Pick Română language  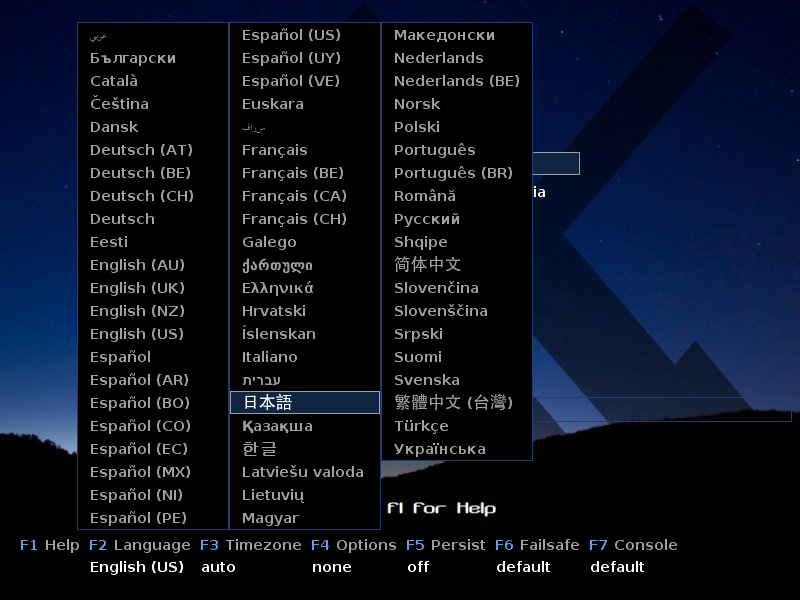pos(424,196)
